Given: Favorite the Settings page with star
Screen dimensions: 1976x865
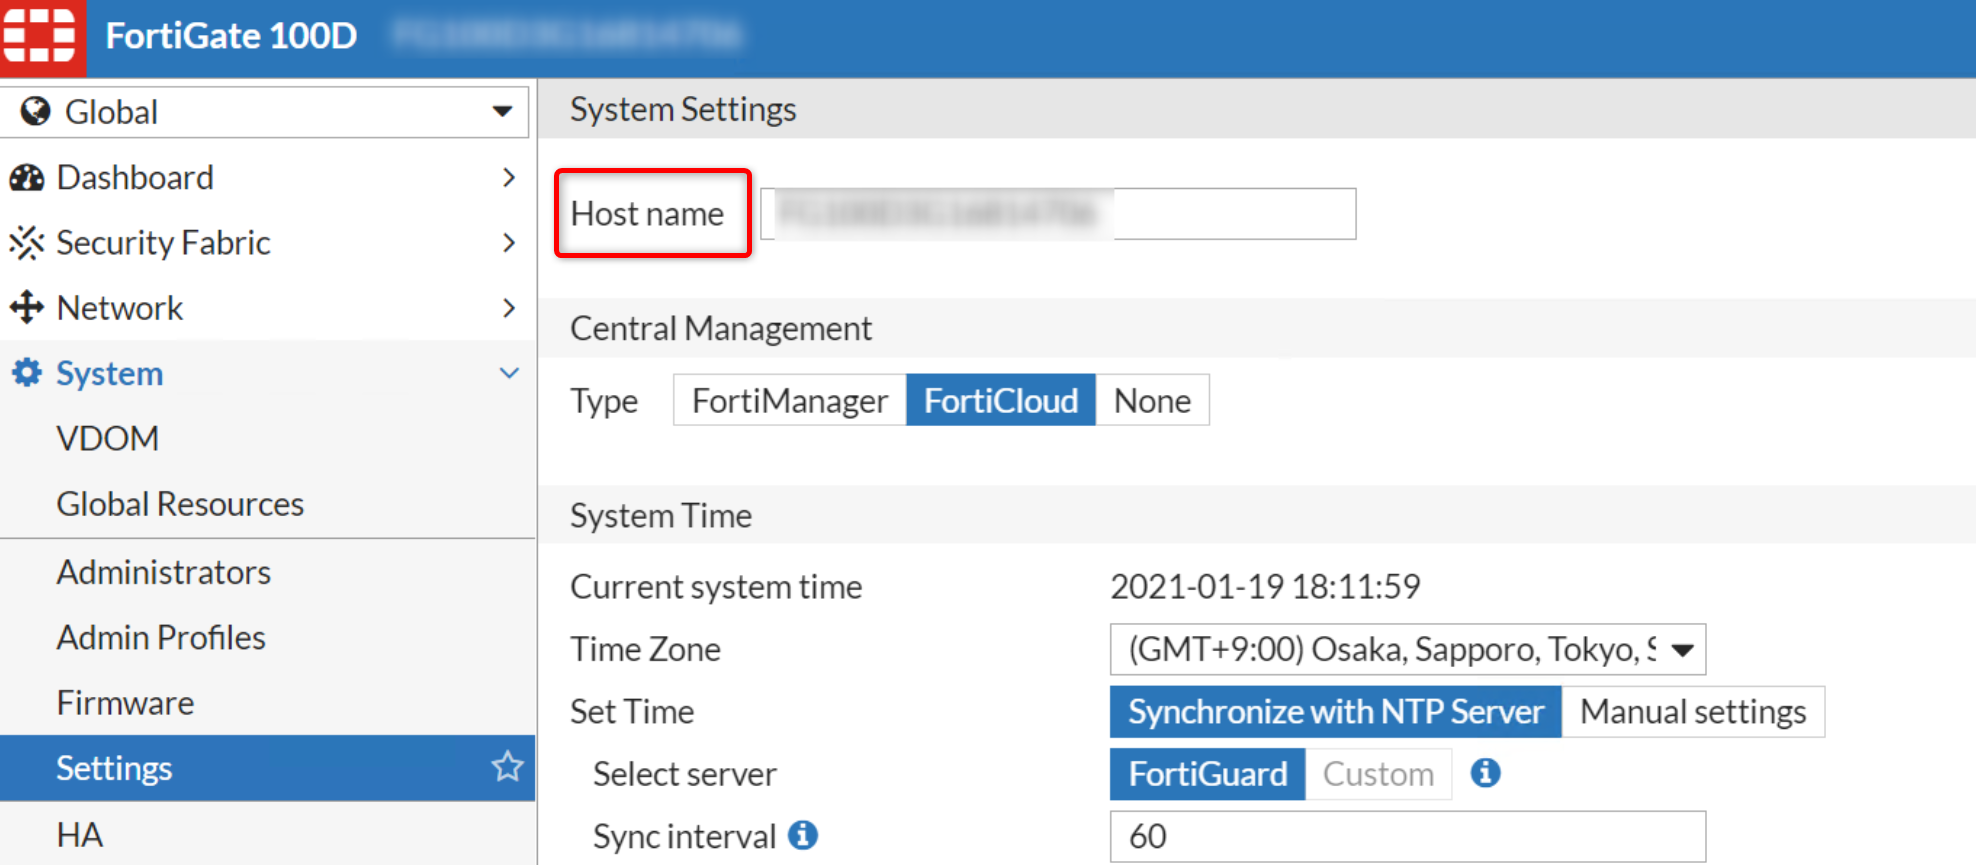Looking at the screenshot, I should (507, 767).
